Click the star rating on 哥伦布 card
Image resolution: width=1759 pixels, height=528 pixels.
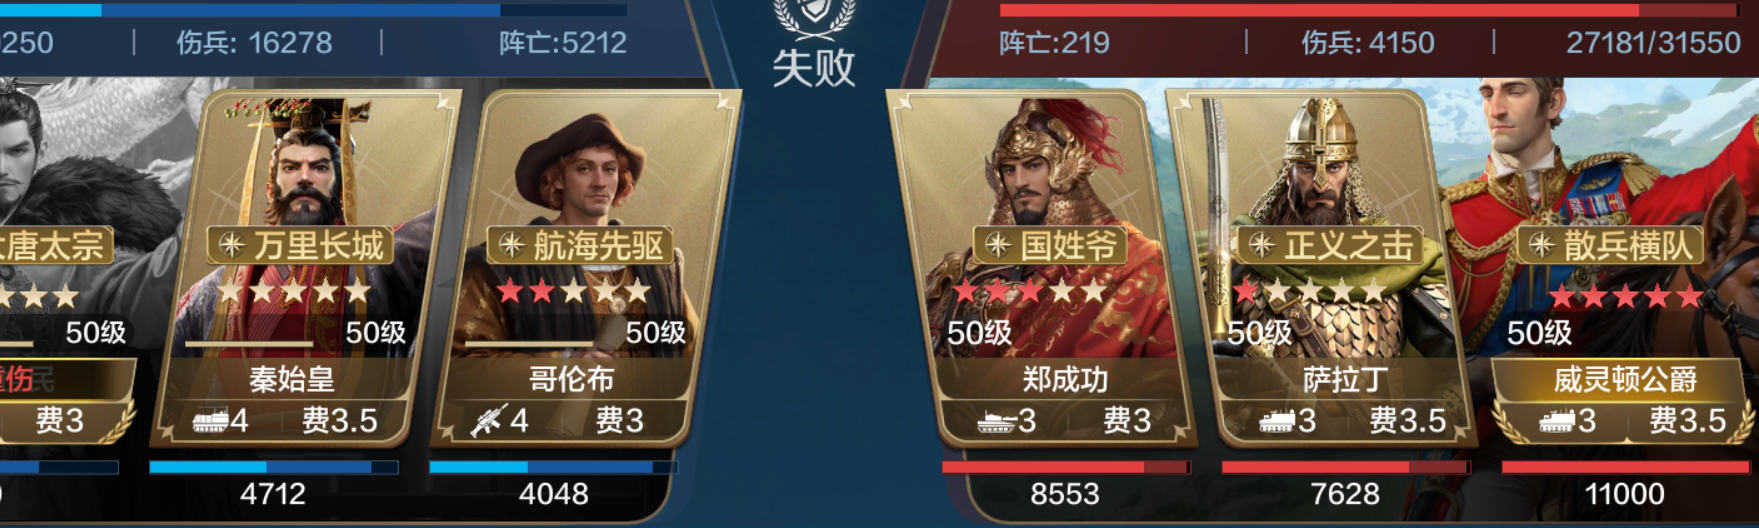(574, 292)
